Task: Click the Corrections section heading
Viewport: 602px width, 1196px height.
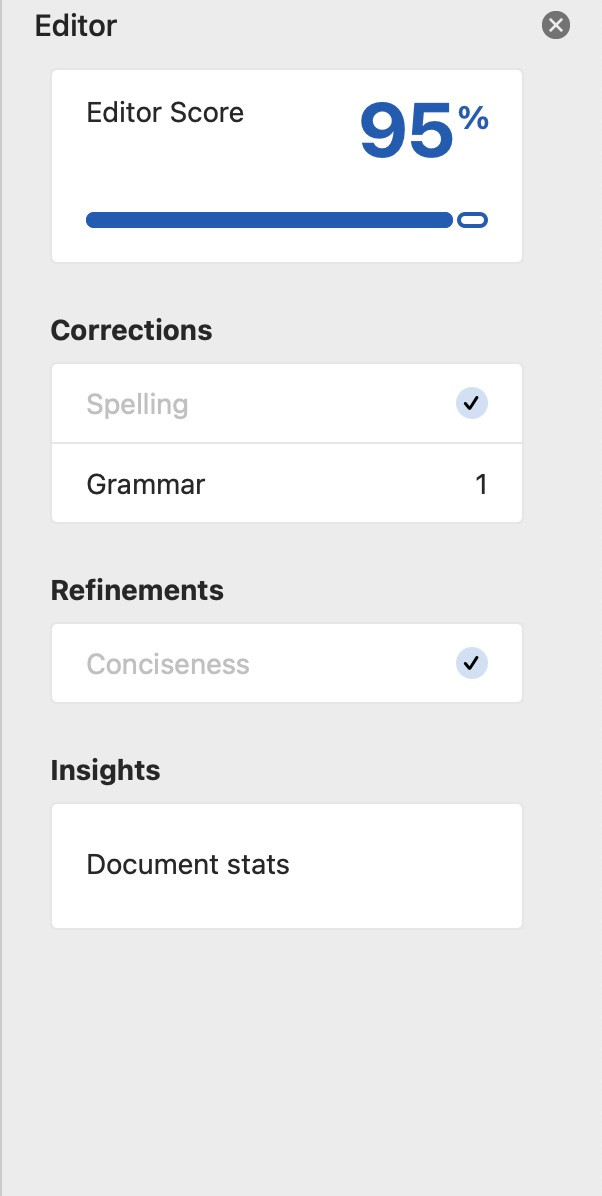Action: click(131, 330)
